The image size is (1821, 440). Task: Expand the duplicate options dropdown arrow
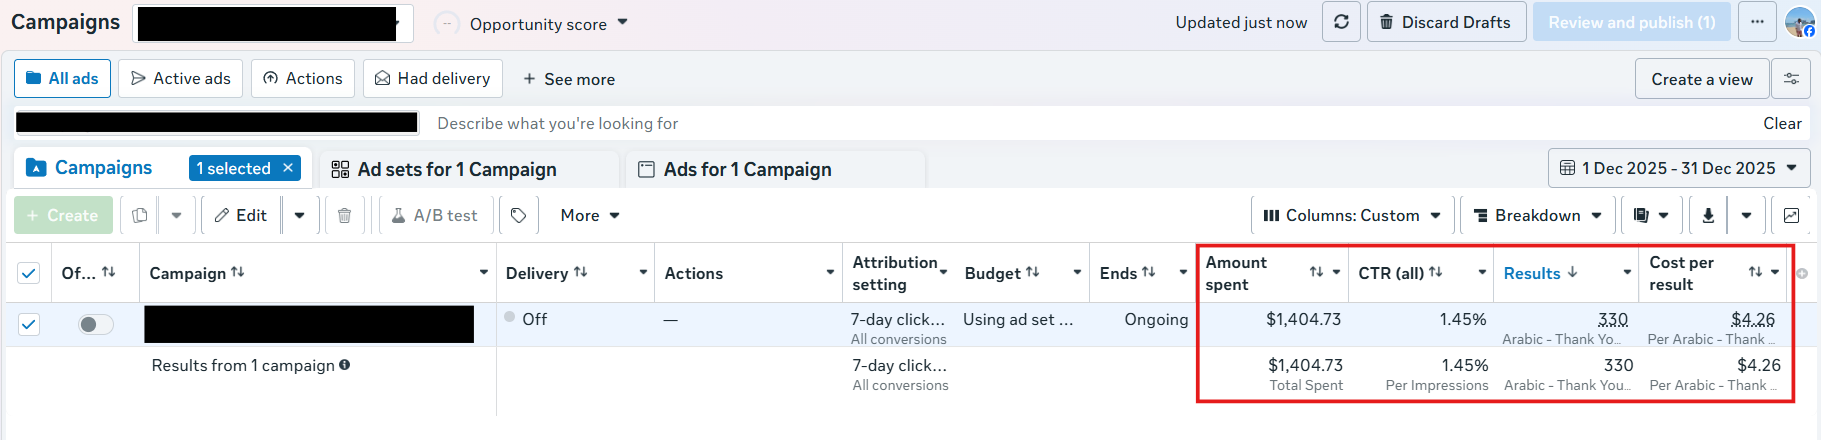pos(176,215)
